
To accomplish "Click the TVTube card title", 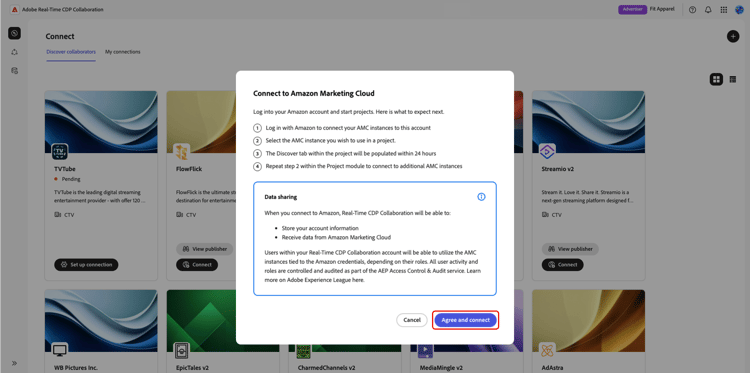I will tap(65, 169).
